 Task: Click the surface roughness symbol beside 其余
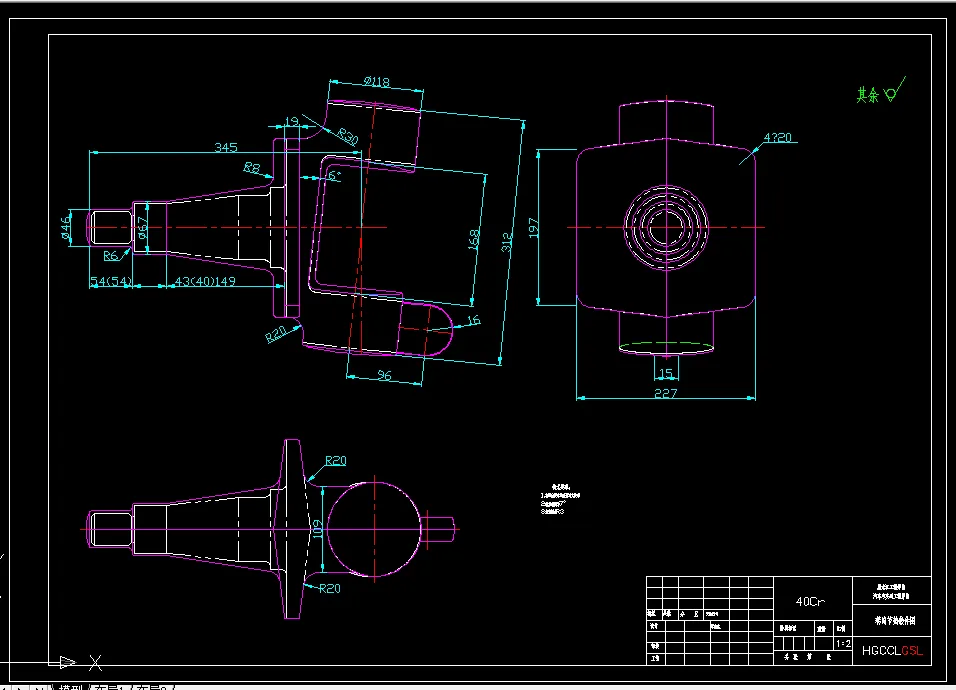pyautogui.click(x=895, y=90)
